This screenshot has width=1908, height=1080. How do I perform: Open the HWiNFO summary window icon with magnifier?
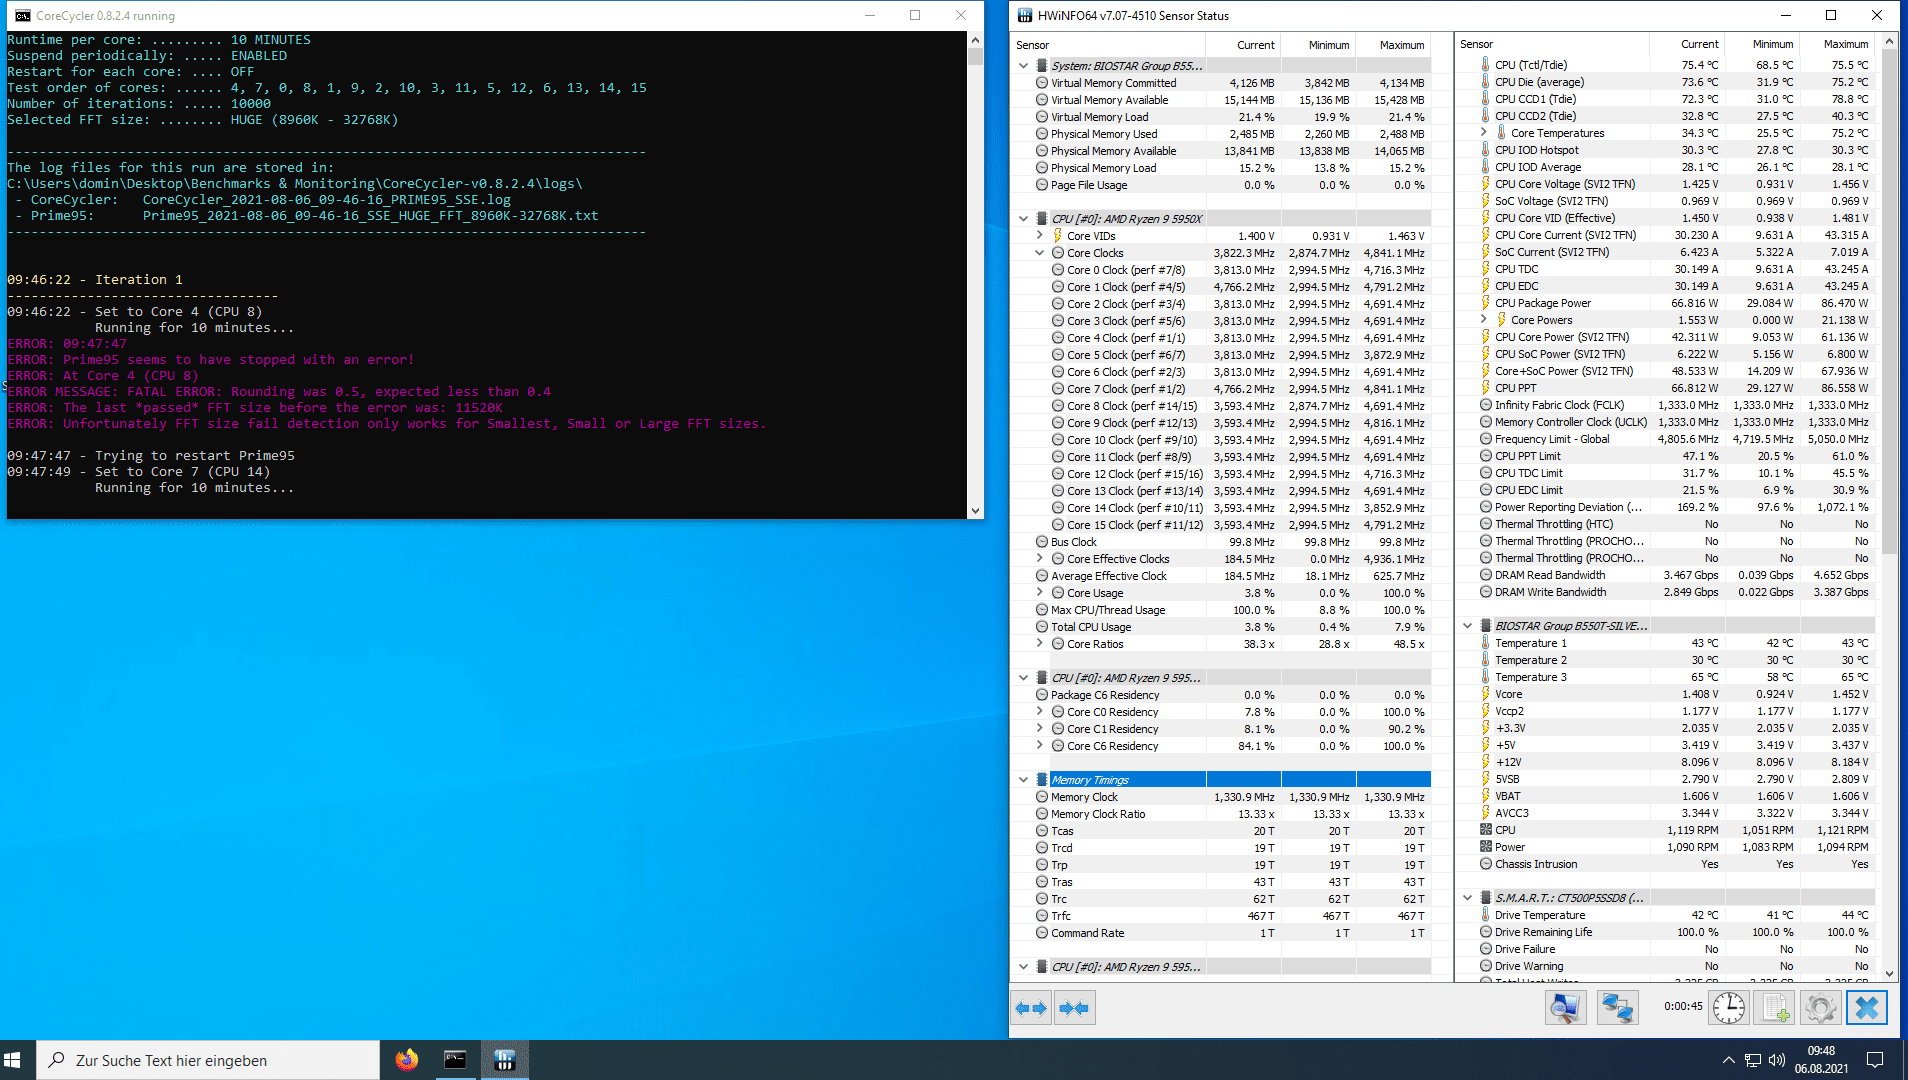[1565, 1008]
